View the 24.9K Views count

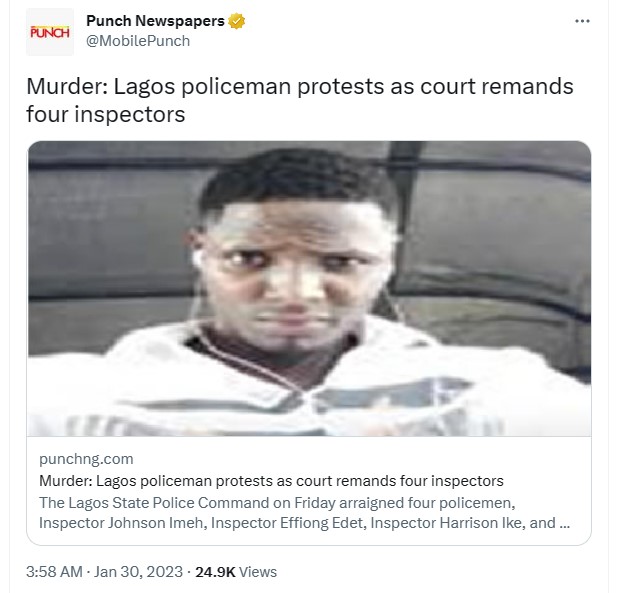point(236,572)
